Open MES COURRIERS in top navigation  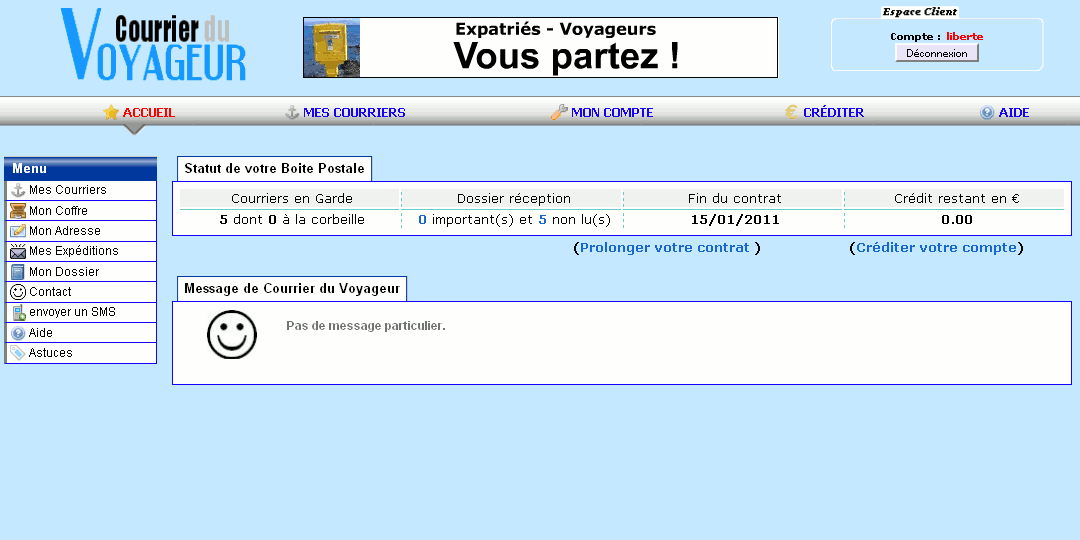354,113
